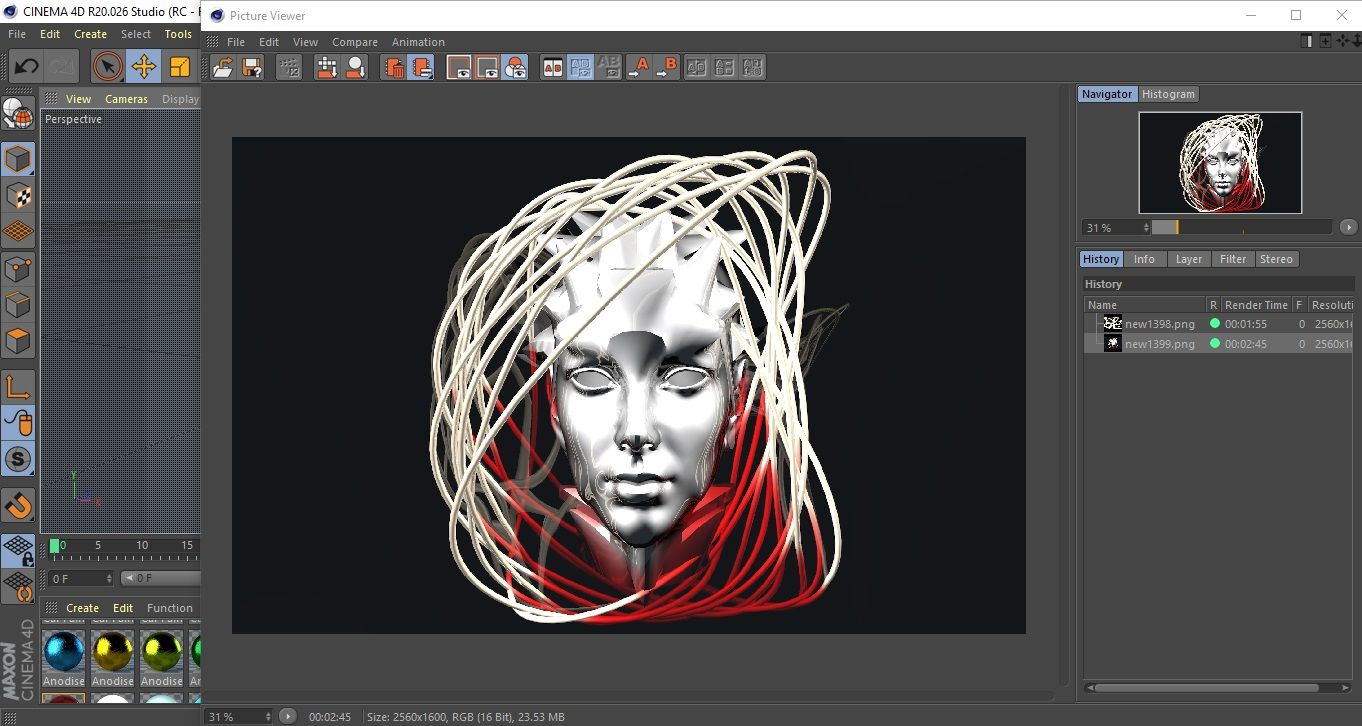Click the Snap magnet icon
Viewport: 1362px width, 726px height.
pos(18,505)
